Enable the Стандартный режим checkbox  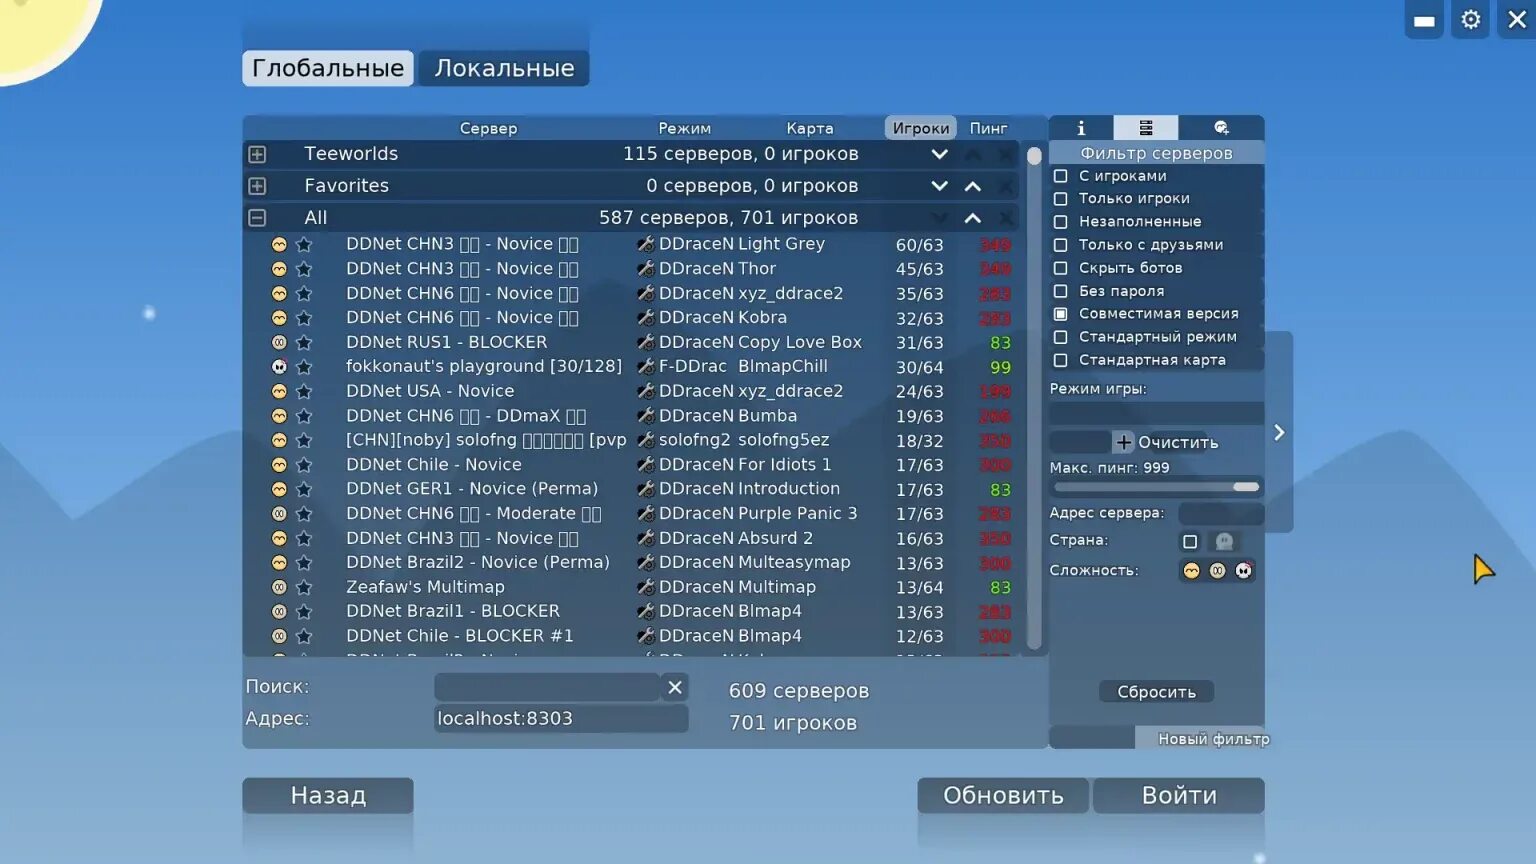pyautogui.click(x=1060, y=337)
